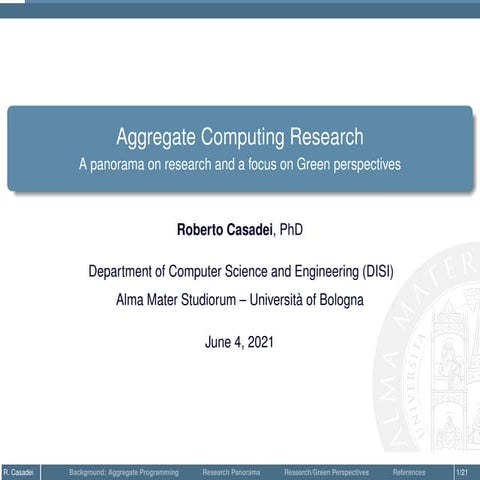Jump to the References section
Screen dimensions: 480x480
[409, 472]
